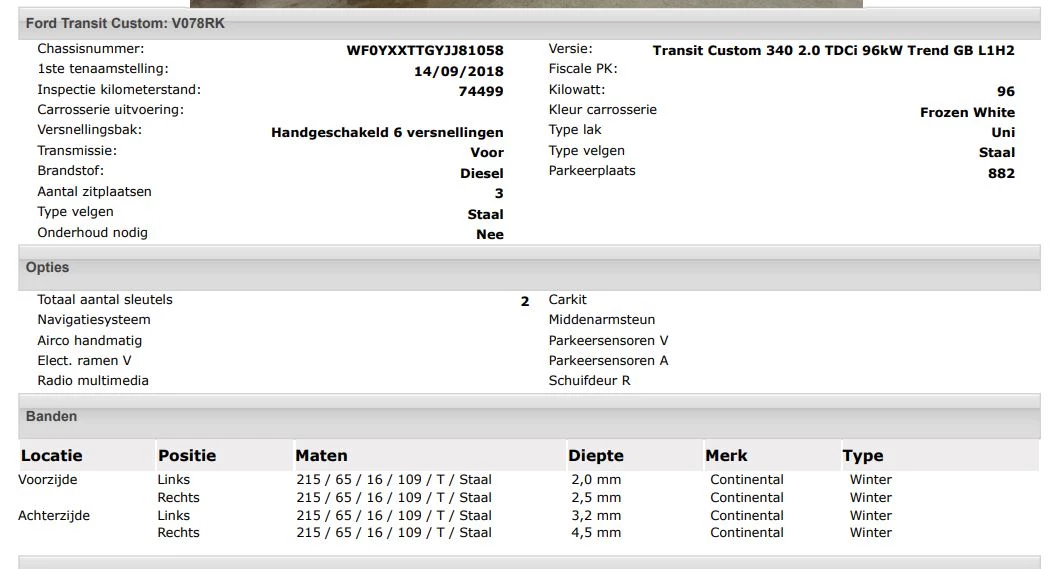Click the parking place number 882
This screenshot has width=1060, height=569.
coord(1001,173)
